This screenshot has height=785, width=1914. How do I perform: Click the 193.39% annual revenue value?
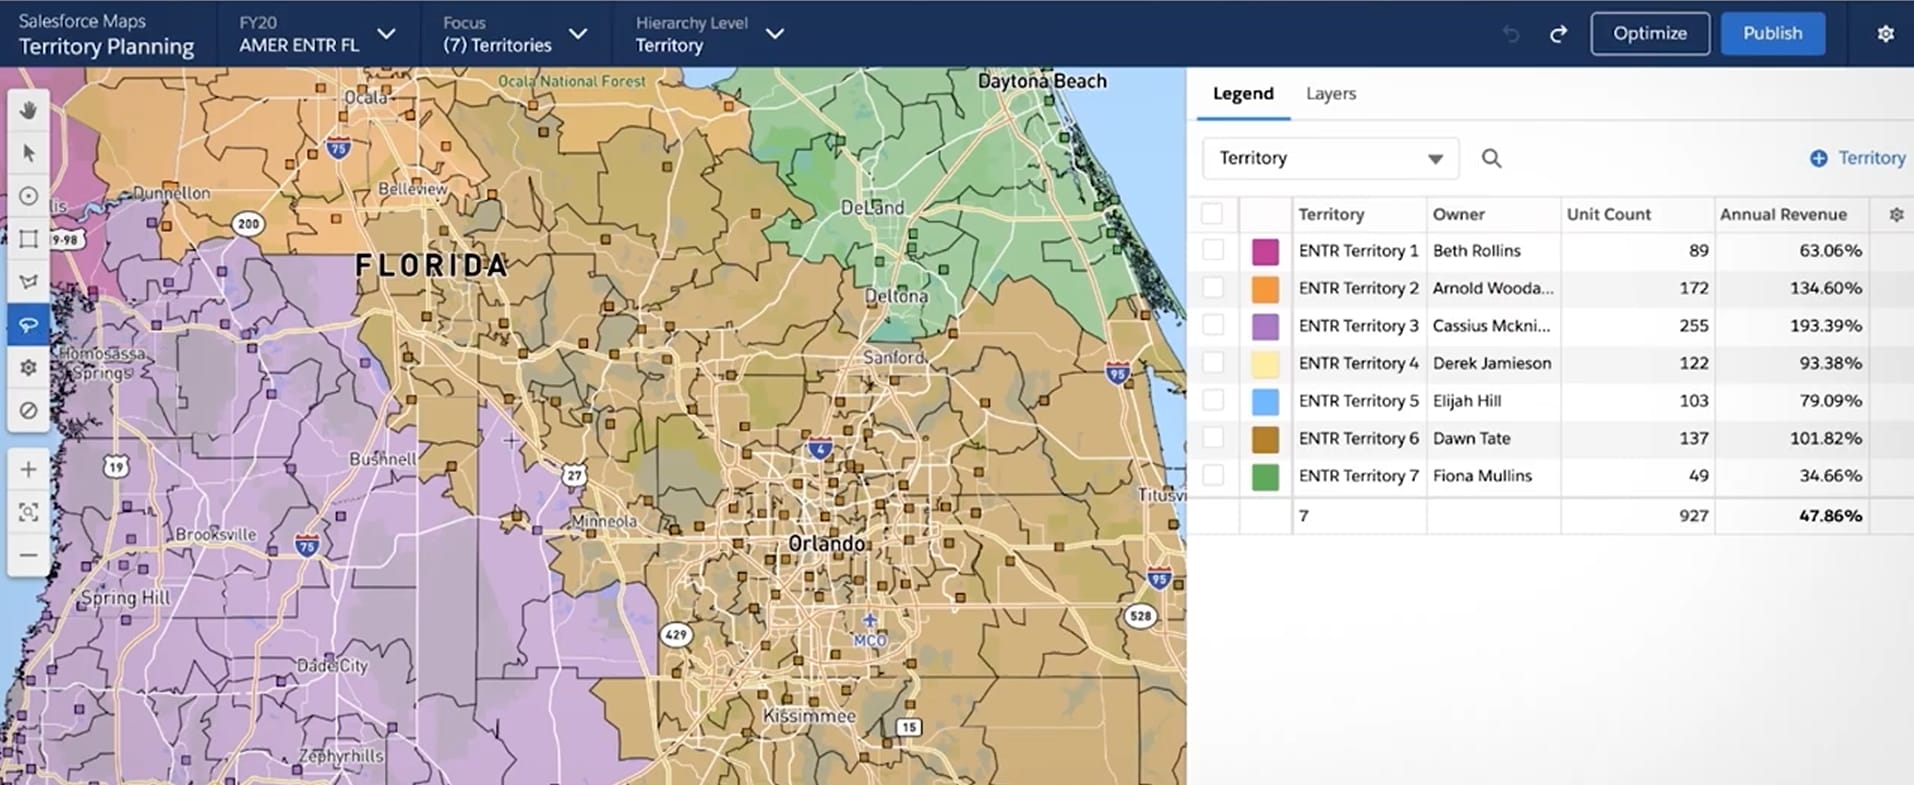(x=1826, y=325)
